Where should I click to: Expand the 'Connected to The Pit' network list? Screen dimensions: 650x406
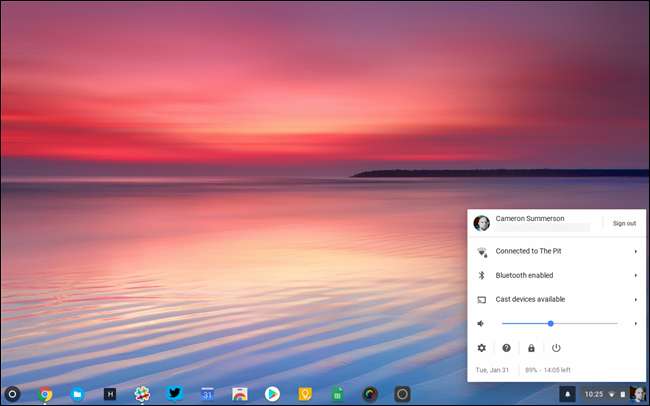(x=635, y=251)
